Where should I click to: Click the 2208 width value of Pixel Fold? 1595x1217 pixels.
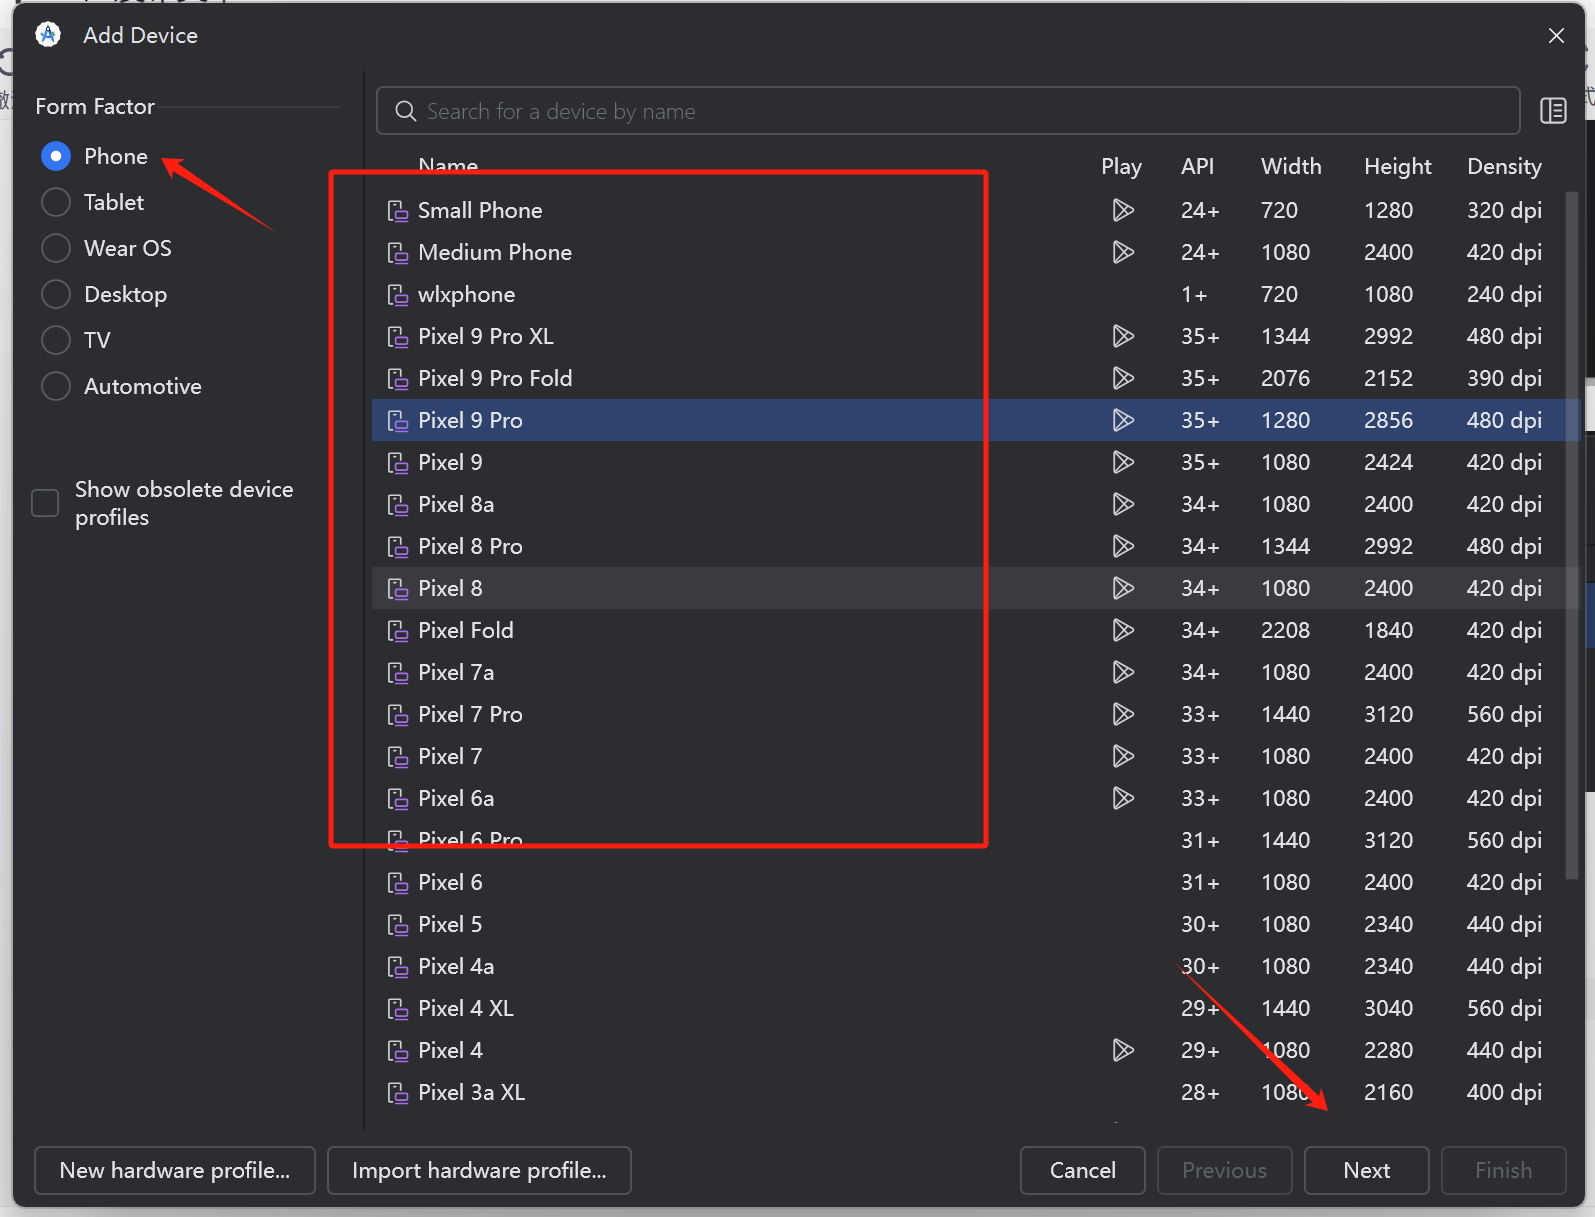(1285, 630)
